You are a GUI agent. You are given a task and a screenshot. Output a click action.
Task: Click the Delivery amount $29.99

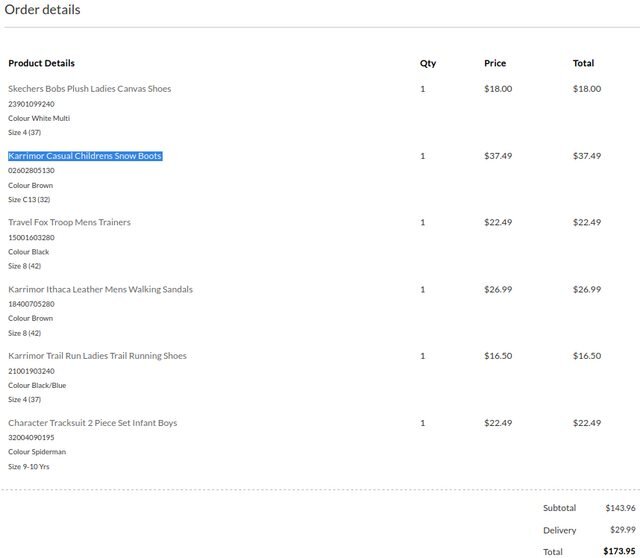(x=623, y=529)
